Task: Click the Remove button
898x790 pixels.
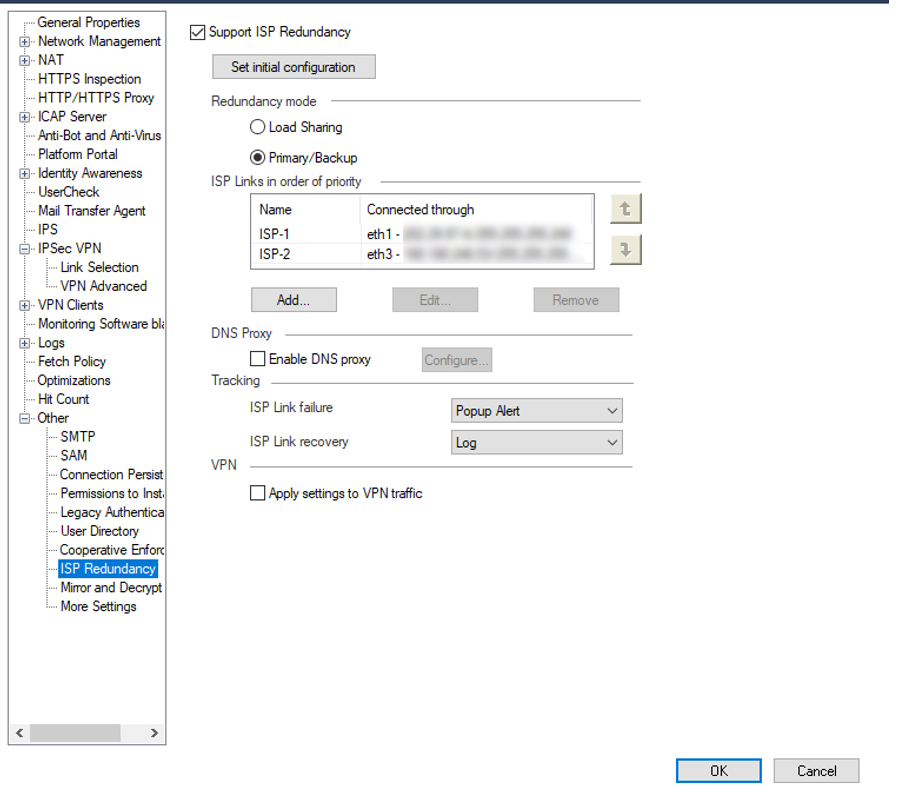Action: click(576, 300)
